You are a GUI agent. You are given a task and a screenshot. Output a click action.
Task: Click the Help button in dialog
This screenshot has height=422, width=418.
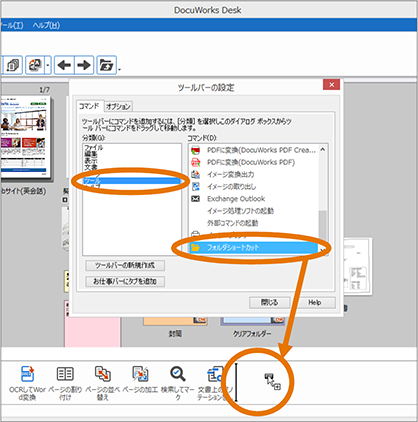[314, 303]
